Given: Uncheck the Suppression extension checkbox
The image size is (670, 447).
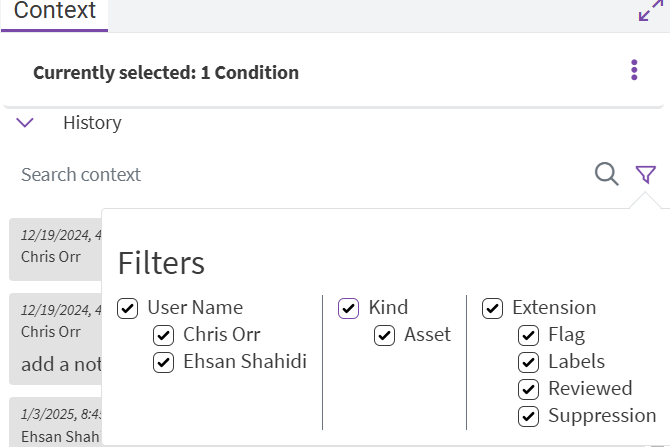Looking at the screenshot, I should [528, 416].
